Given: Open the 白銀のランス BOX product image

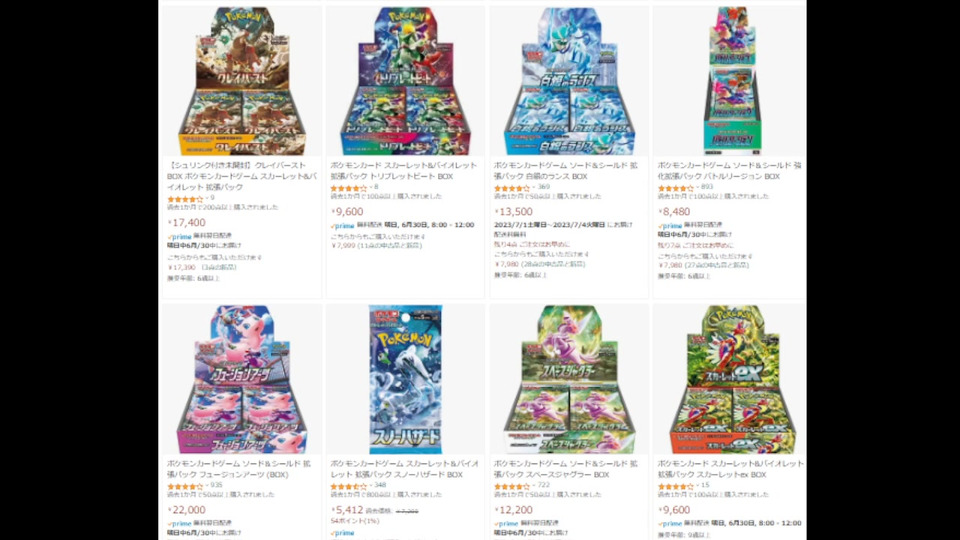Looking at the screenshot, I should (569, 81).
